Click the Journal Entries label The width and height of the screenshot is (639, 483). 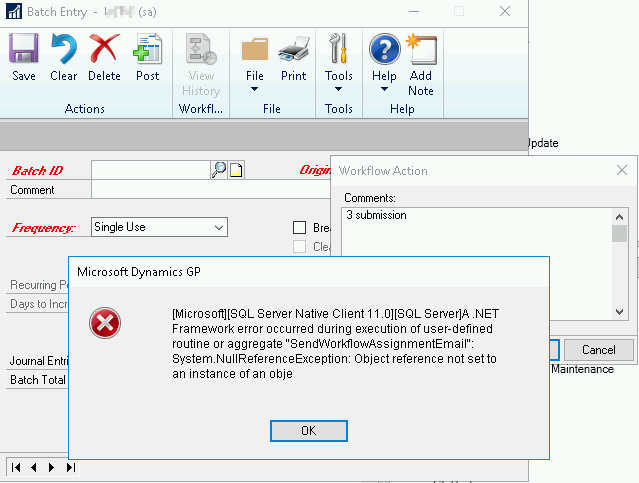click(x=39, y=361)
